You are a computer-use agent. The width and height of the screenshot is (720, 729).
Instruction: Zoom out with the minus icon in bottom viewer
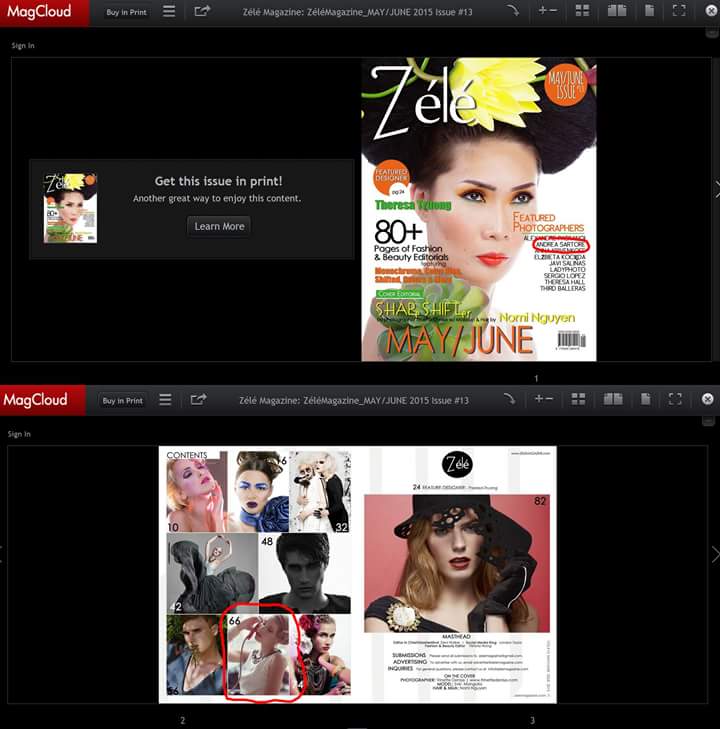549,399
